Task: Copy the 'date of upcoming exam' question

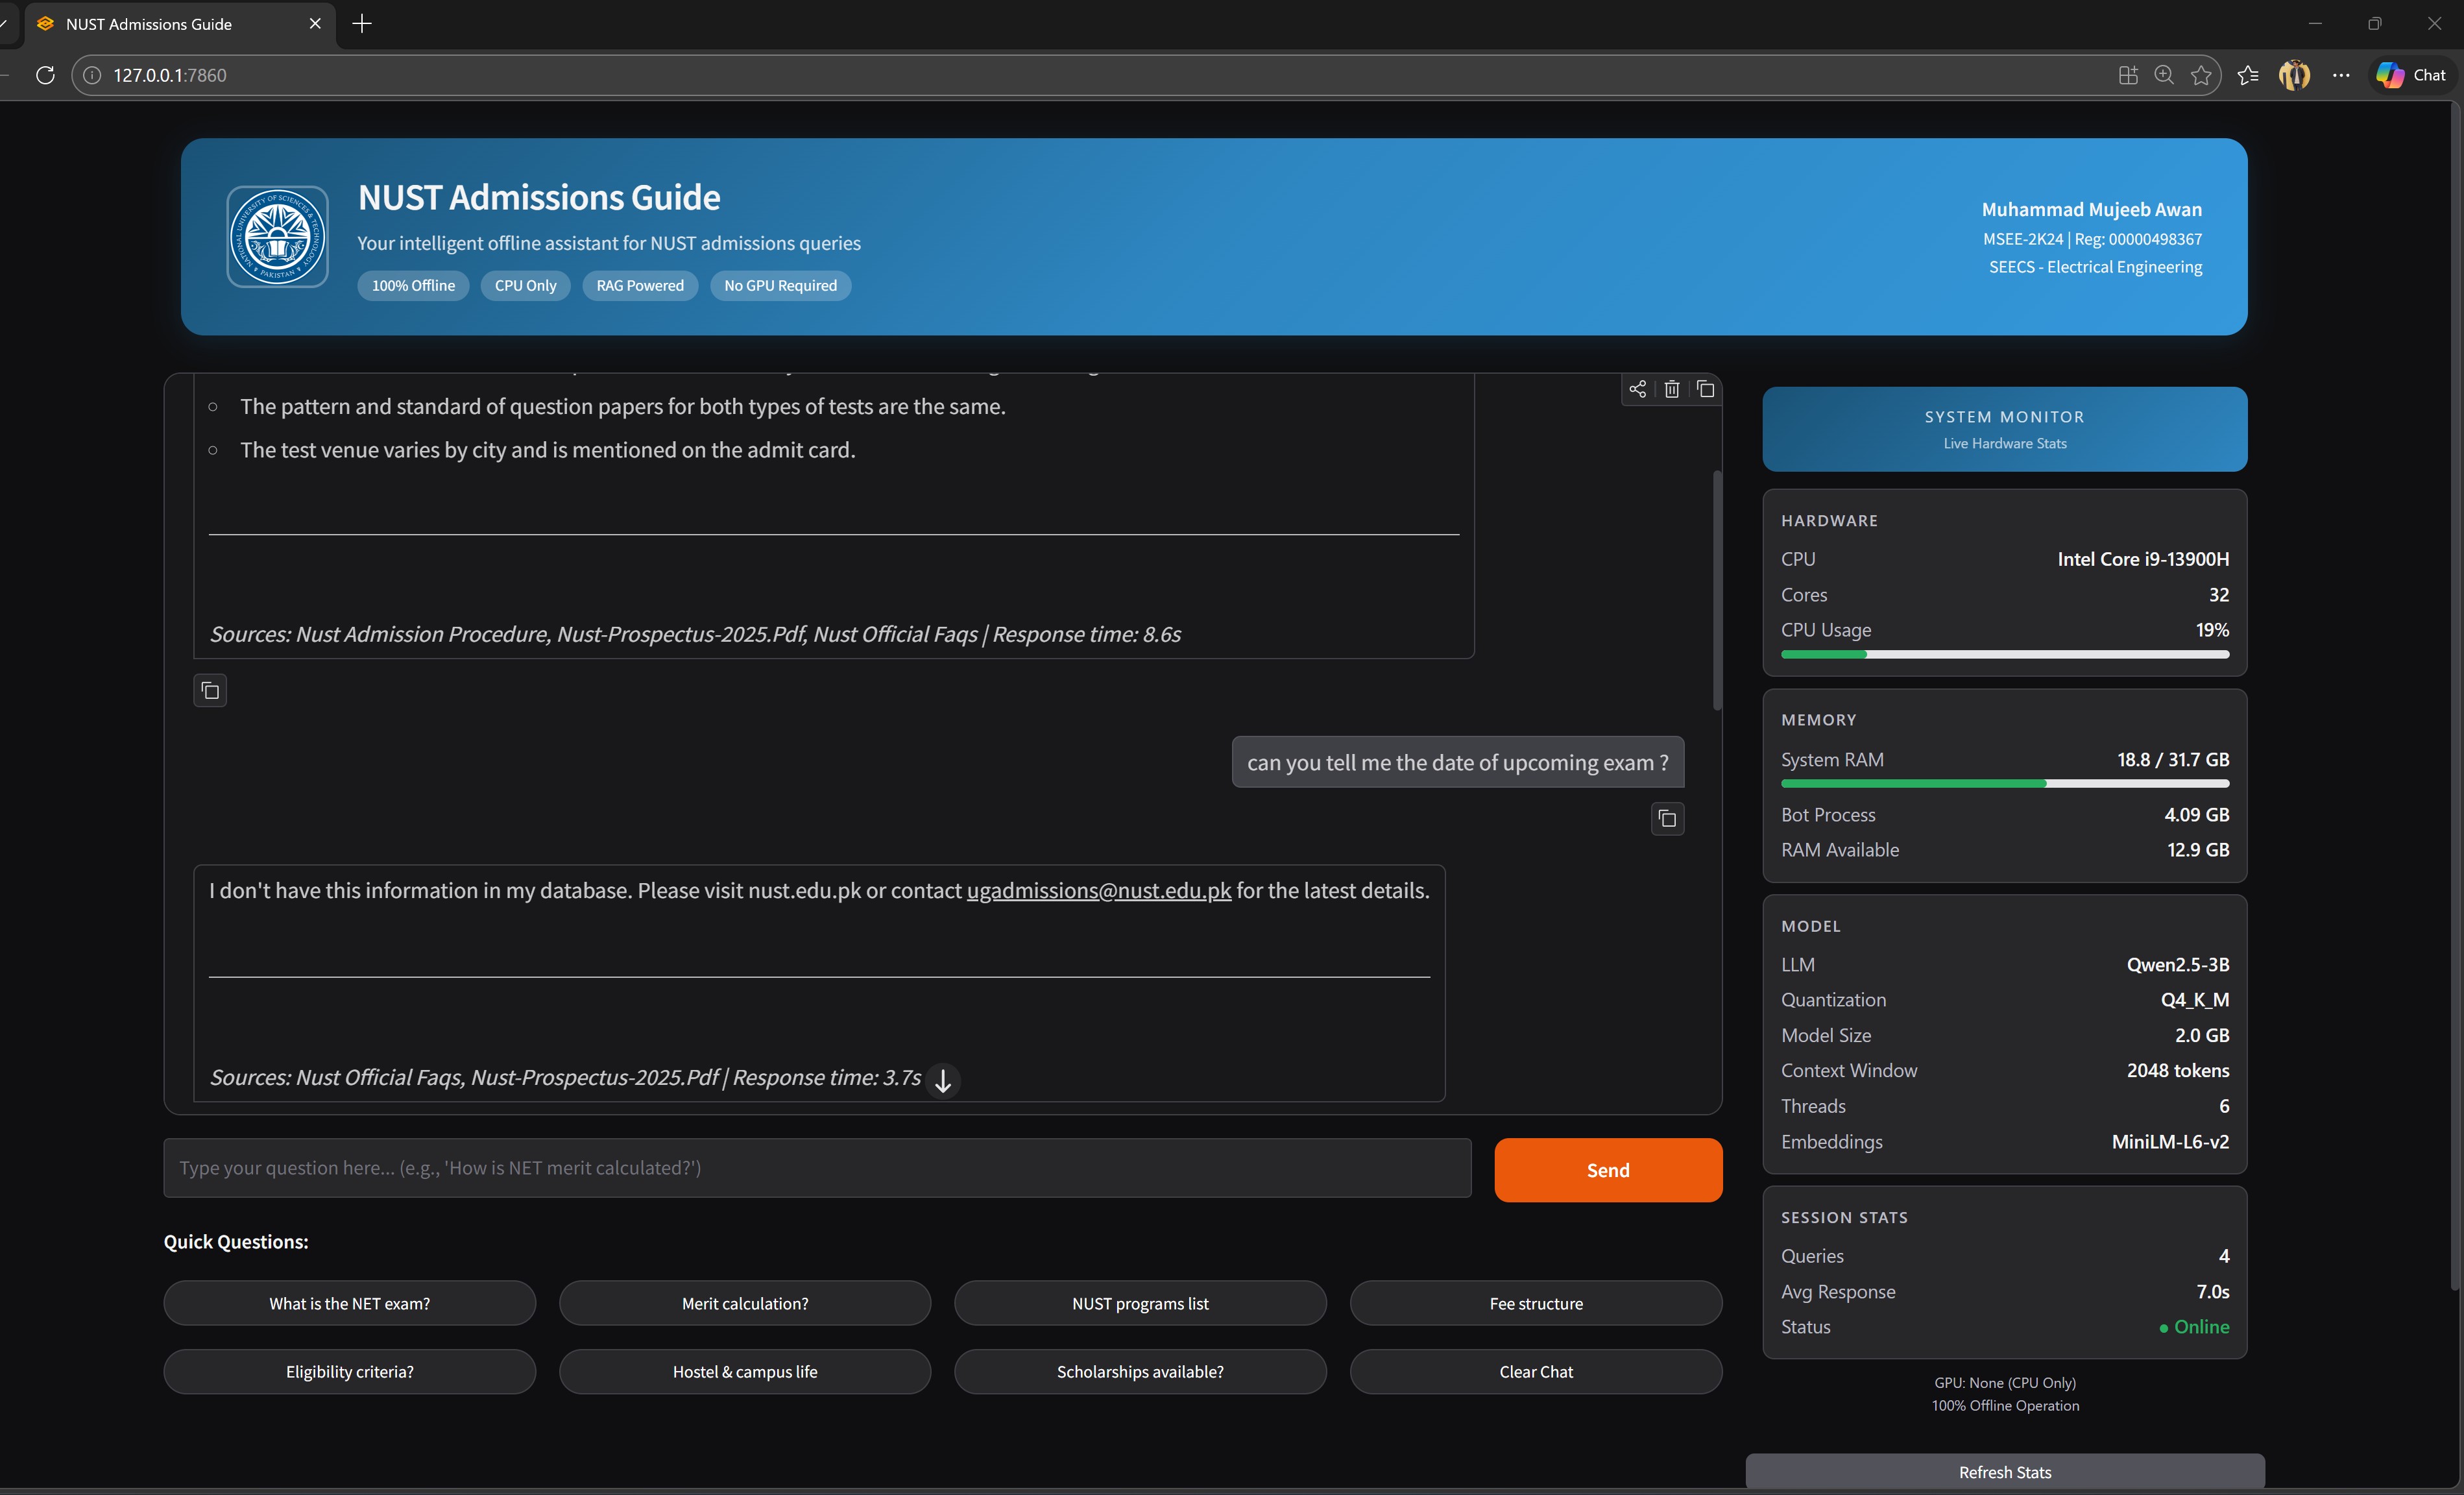Action: tap(1667, 818)
